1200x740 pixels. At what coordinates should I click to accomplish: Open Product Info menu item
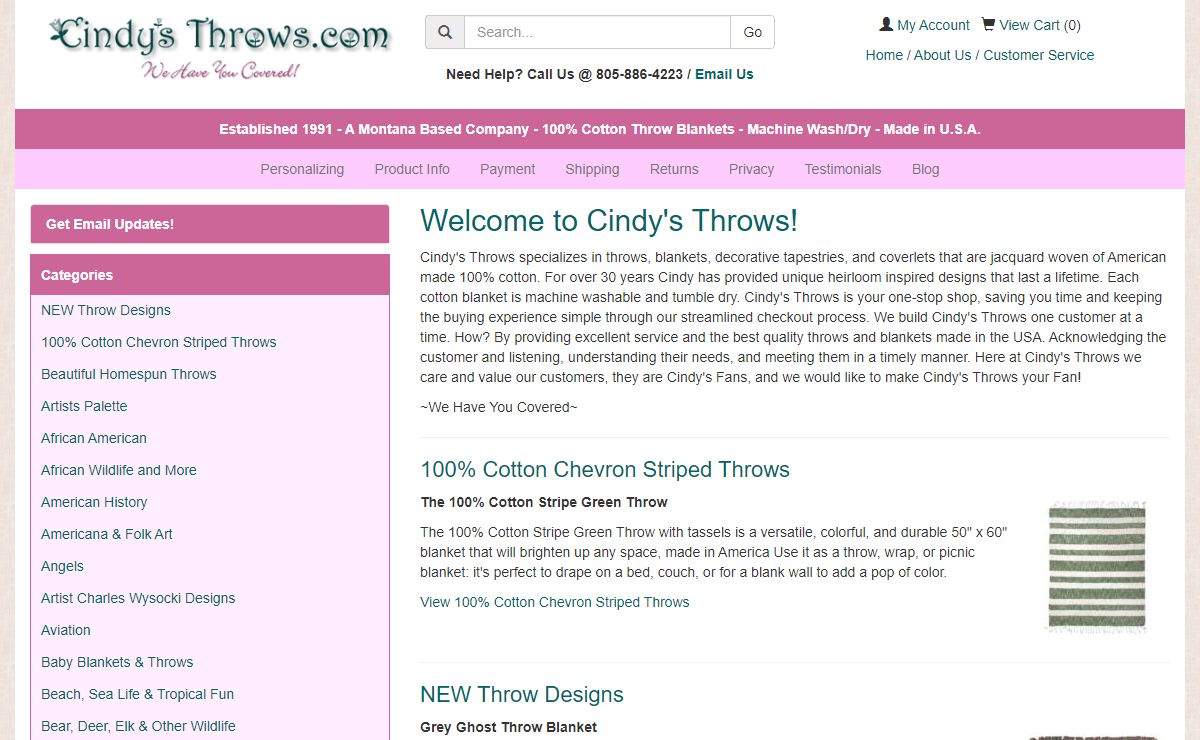(x=412, y=169)
